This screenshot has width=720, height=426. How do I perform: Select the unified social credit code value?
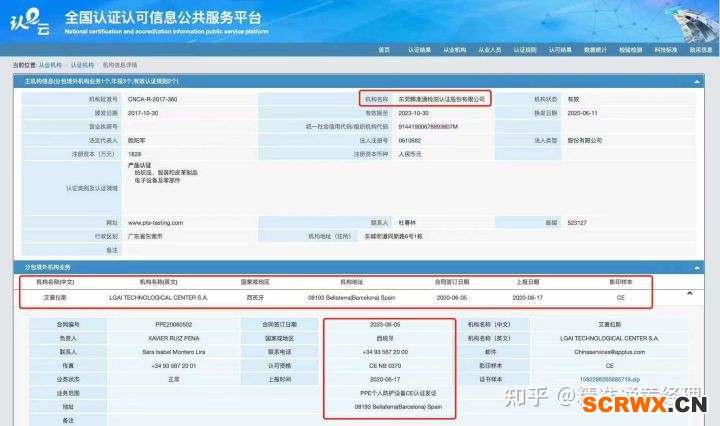[428, 127]
